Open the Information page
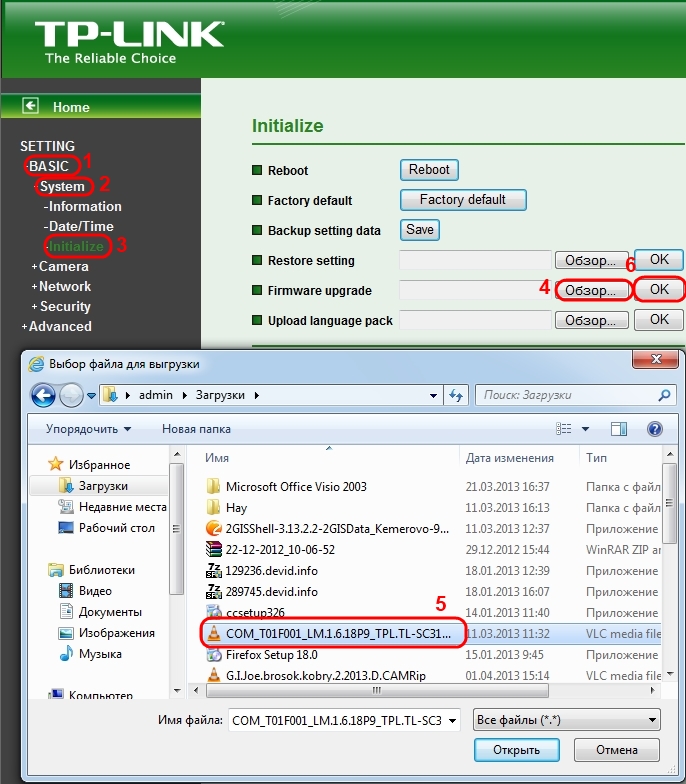Viewport: 686px width, 784px height. tap(83, 206)
